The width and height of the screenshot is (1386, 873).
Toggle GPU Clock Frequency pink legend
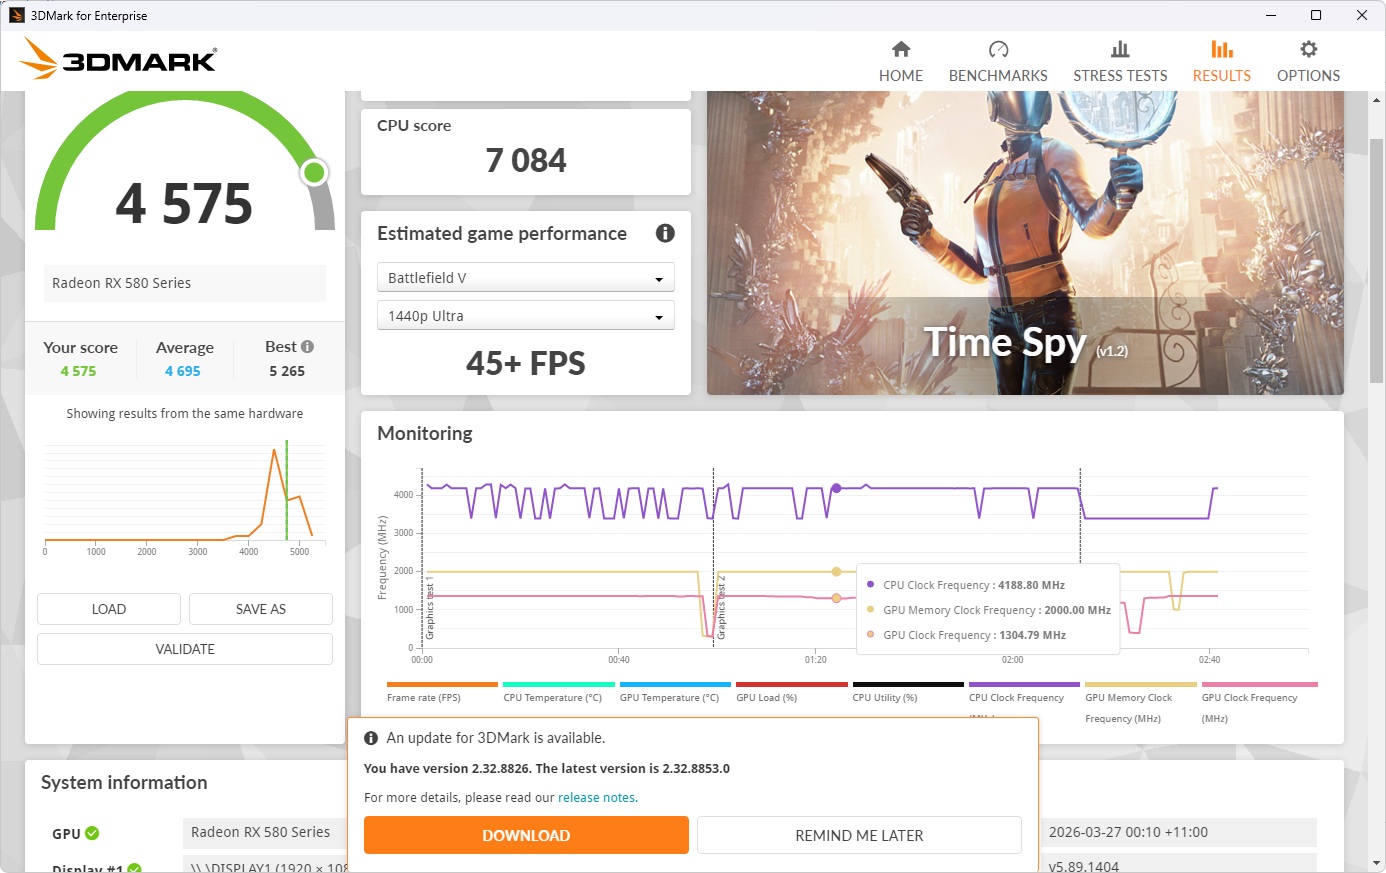click(1260, 685)
